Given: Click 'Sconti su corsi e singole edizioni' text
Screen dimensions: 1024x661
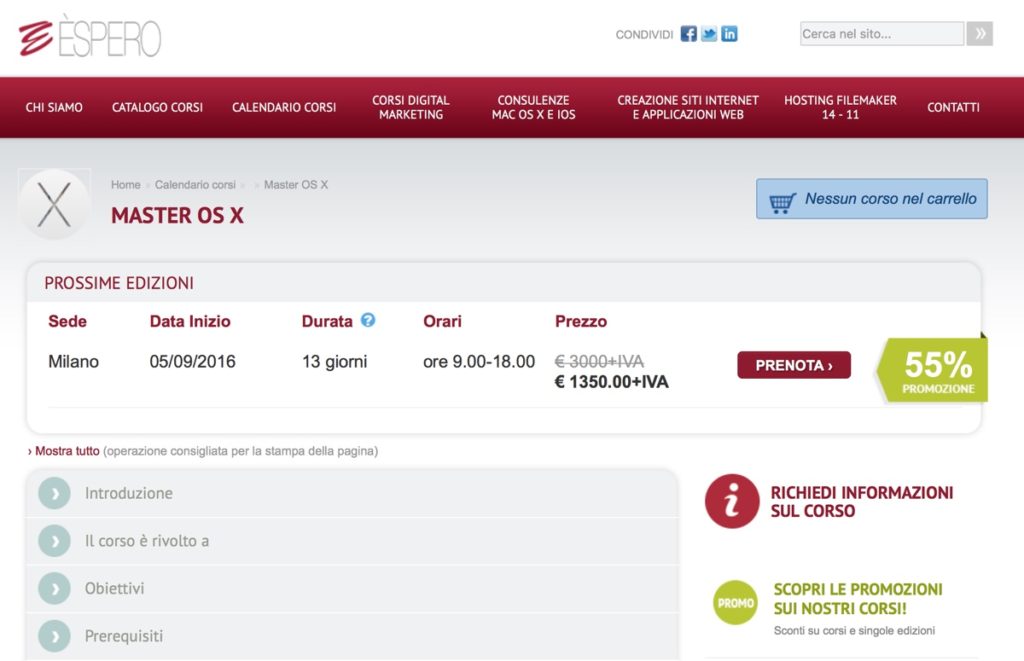Looking at the screenshot, I should coord(854,630).
